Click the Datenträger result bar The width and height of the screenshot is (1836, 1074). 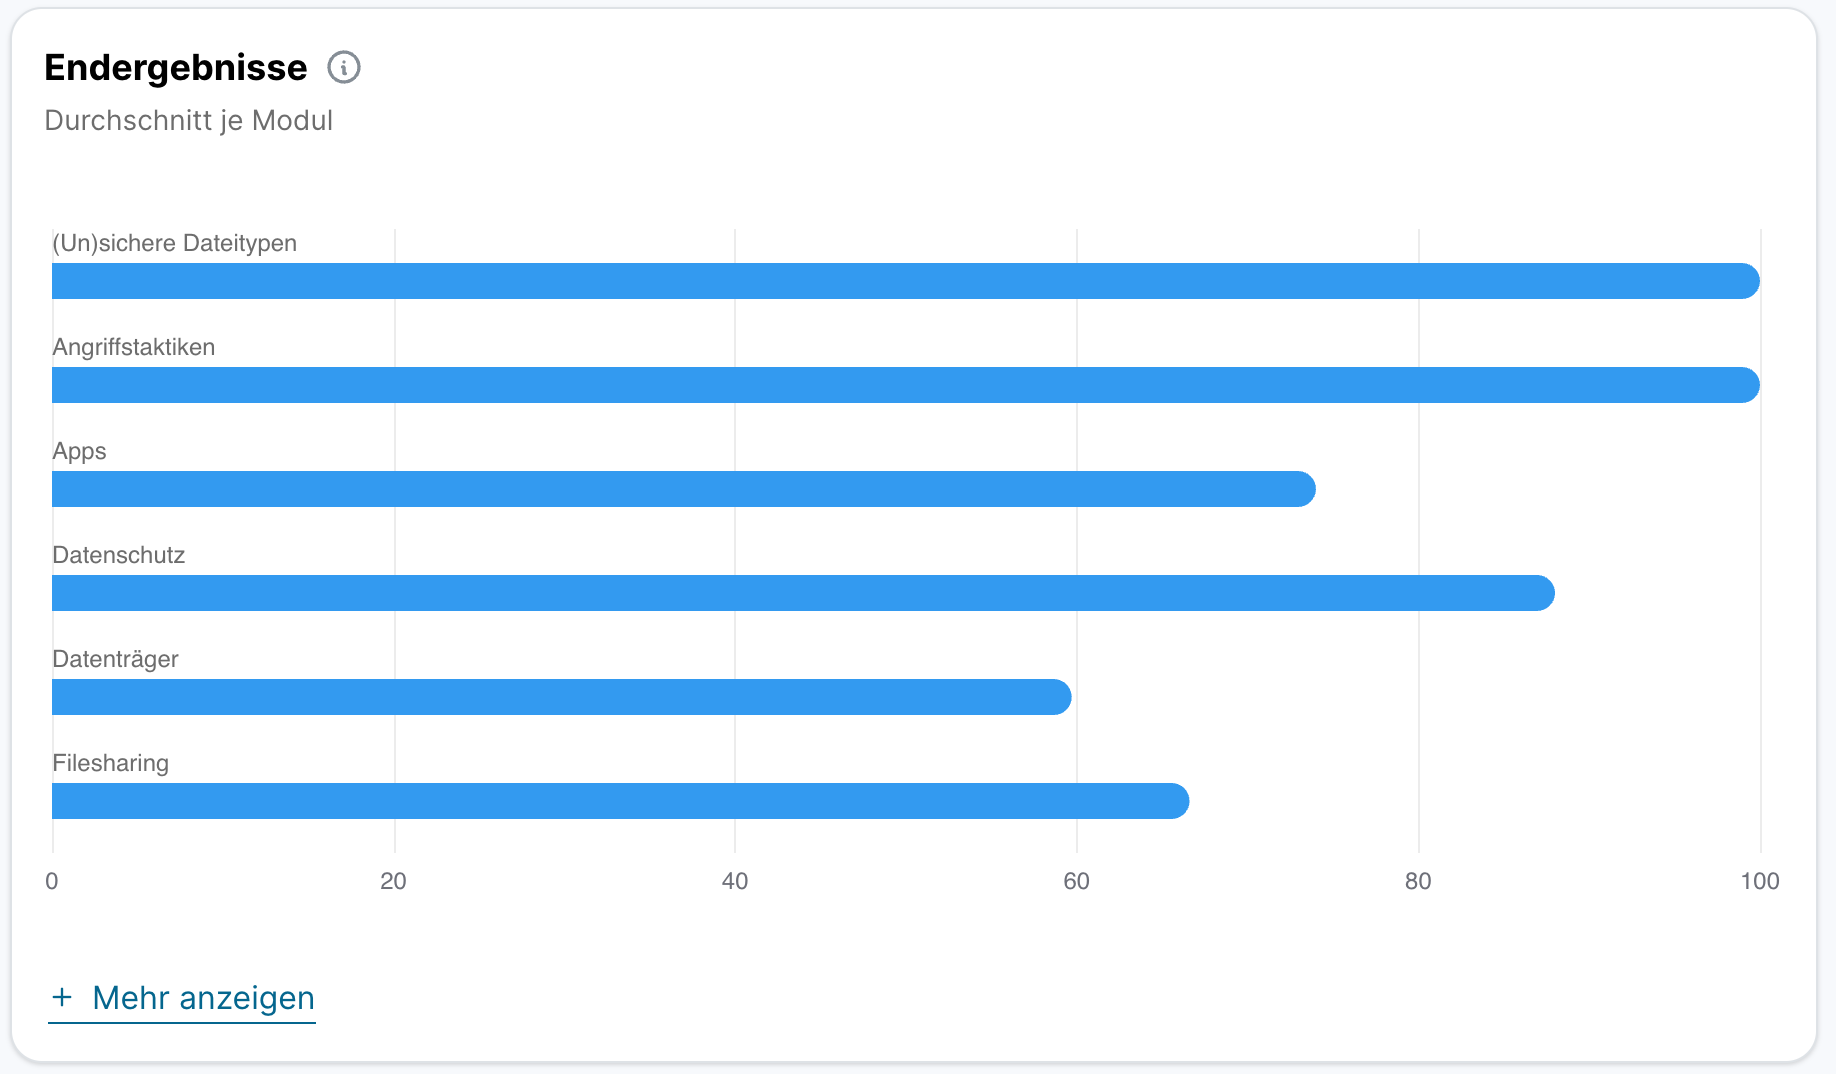(561, 697)
